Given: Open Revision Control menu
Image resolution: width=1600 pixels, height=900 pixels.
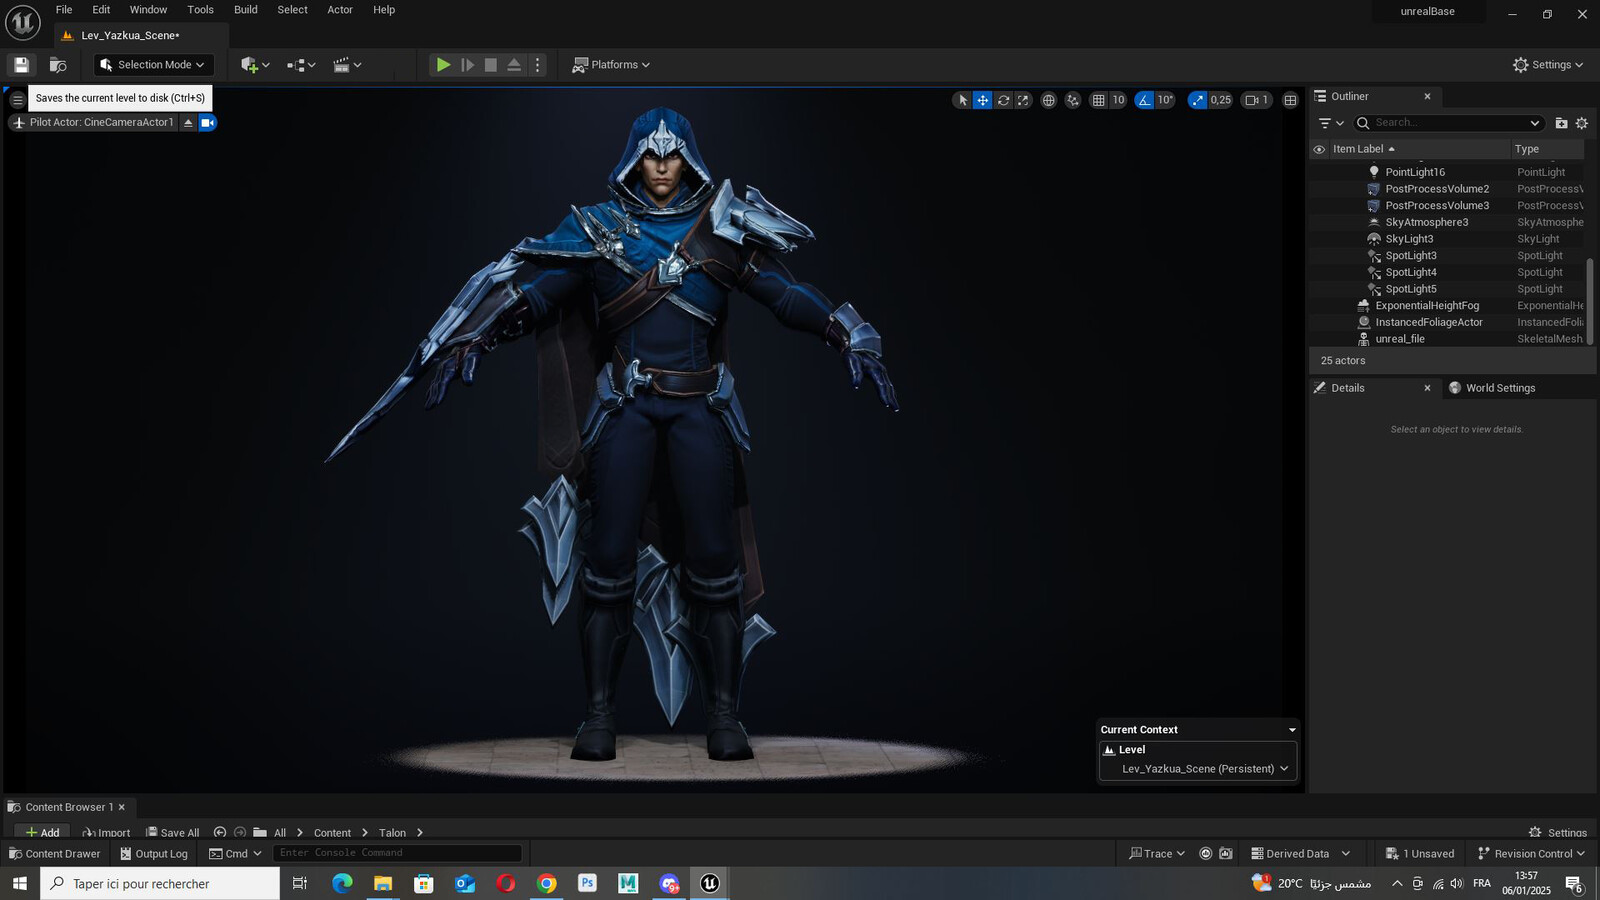Looking at the screenshot, I should pyautogui.click(x=1532, y=854).
